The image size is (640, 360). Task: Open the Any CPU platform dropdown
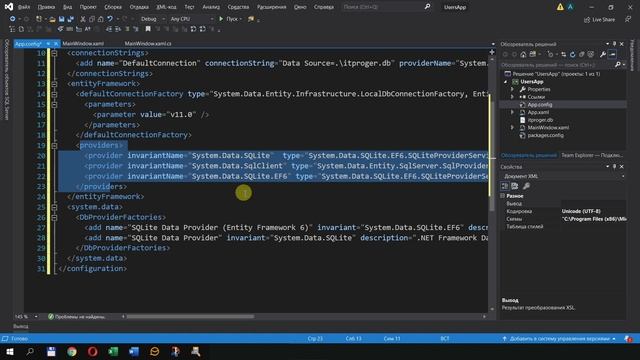tap(191, 19)
